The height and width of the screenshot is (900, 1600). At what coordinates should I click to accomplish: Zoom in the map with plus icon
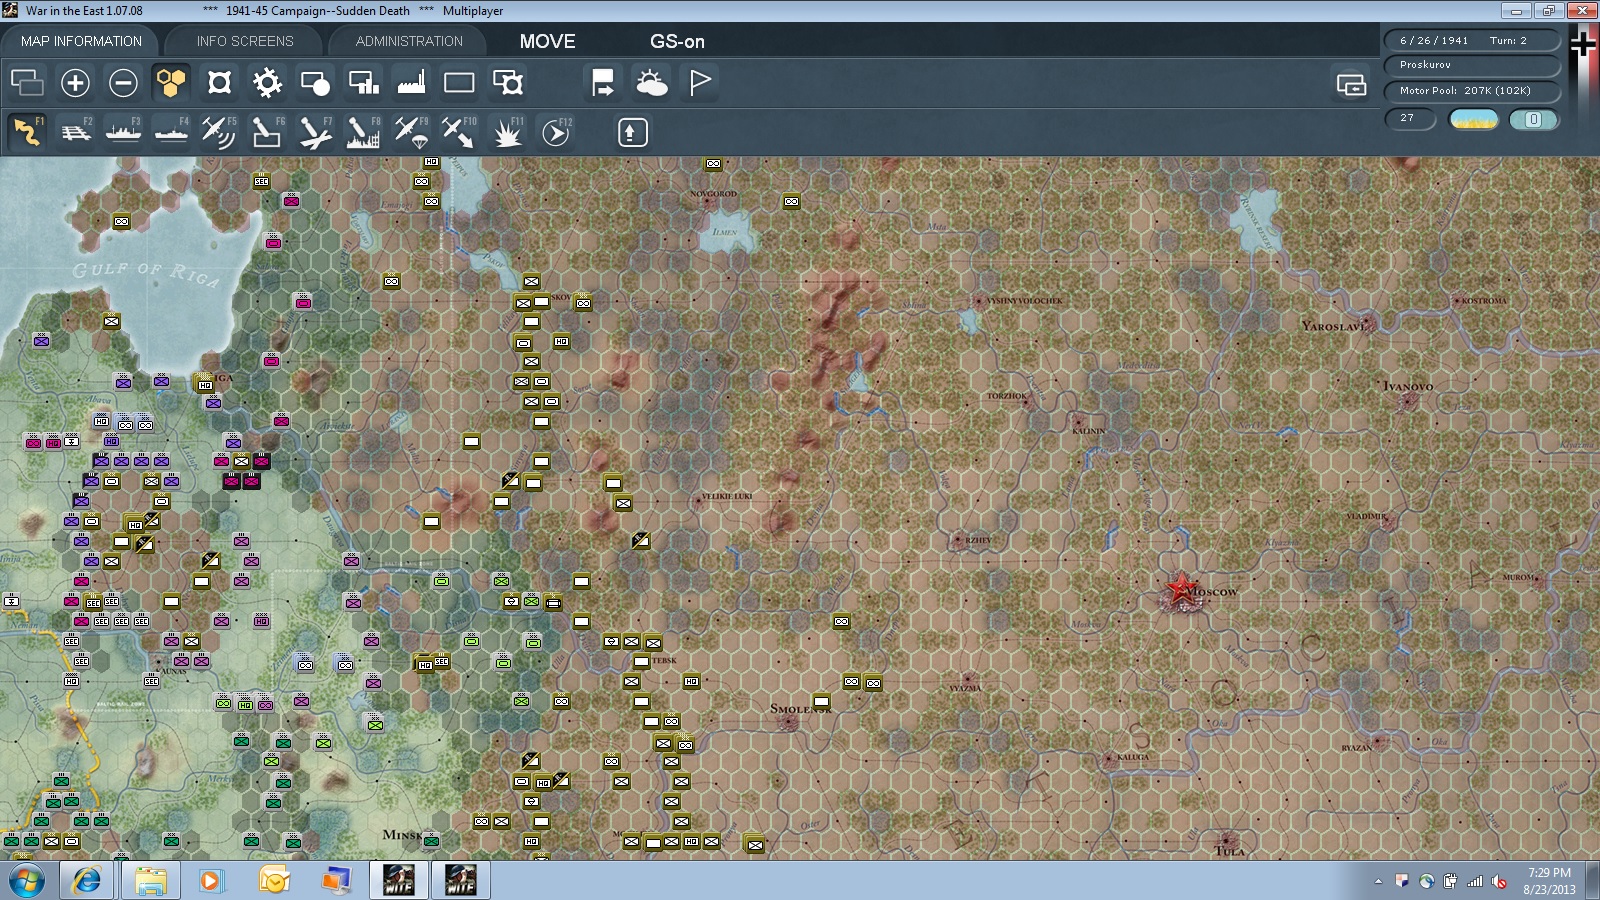(x=75, y=82)
